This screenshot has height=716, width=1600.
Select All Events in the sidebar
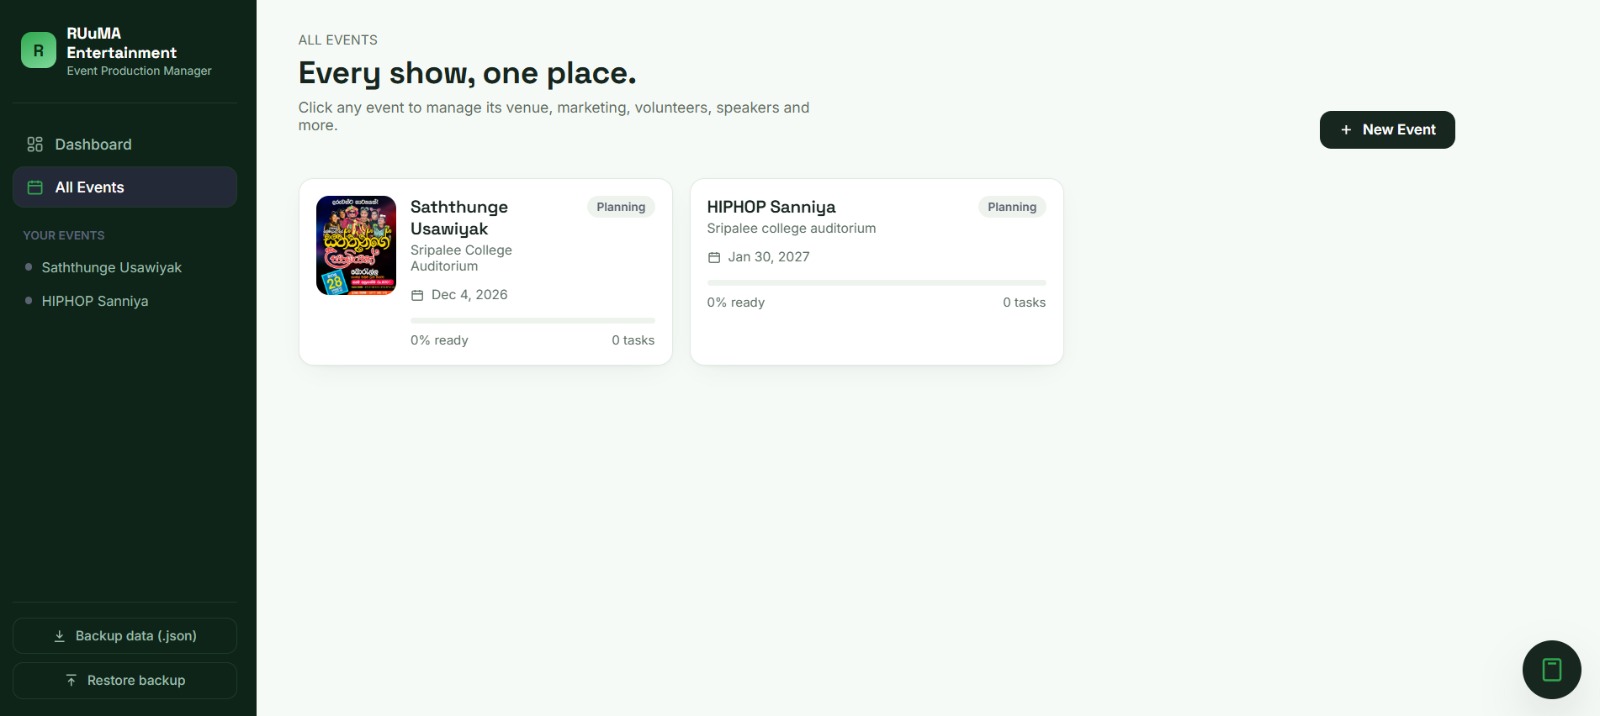(x=125, y=187)
